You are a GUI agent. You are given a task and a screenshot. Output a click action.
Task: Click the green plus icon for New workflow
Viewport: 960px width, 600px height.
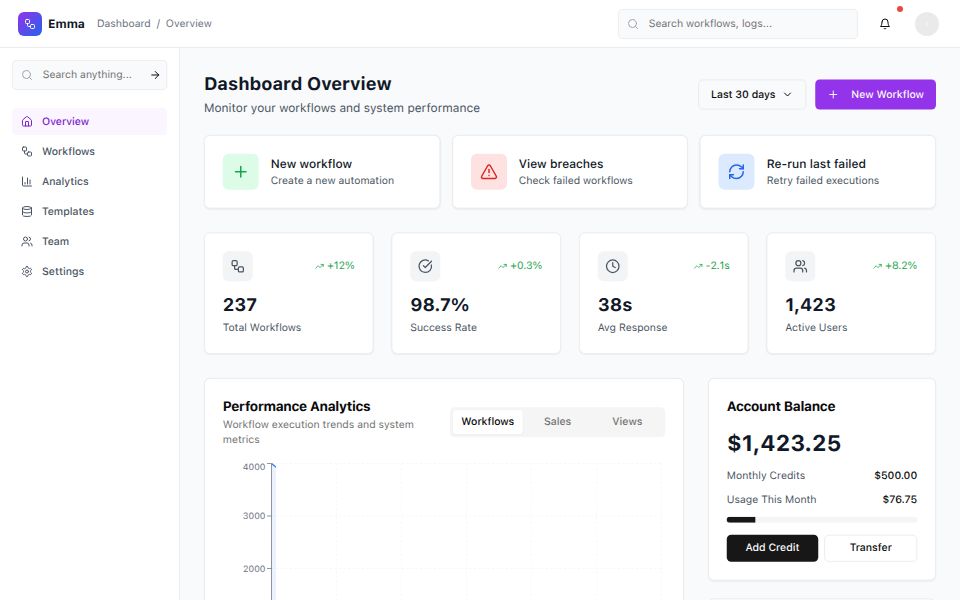coord(240,171)
